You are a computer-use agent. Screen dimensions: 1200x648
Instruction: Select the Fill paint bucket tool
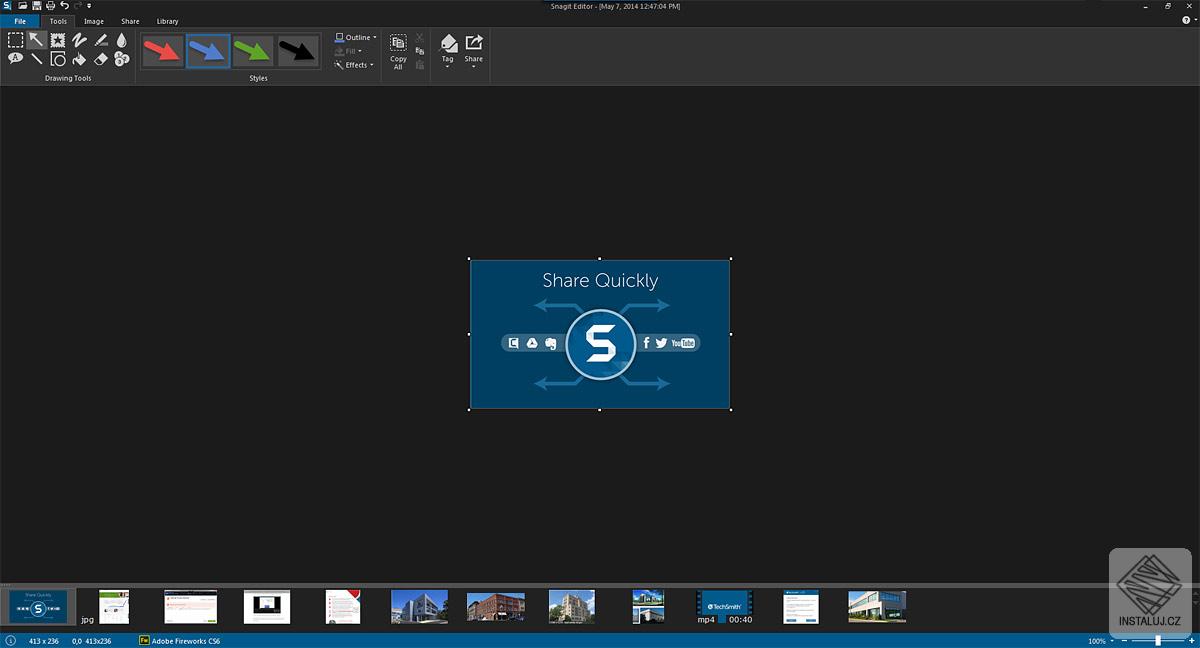[x=79, y=59]
